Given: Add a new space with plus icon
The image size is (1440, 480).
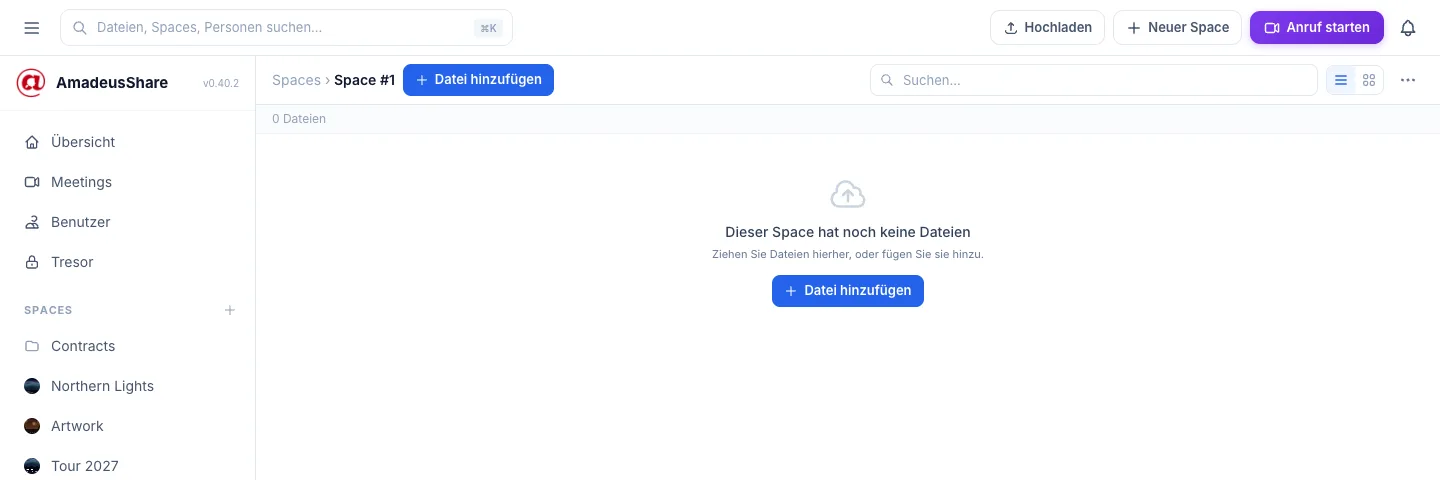Looking at the screenshot, I should point(230,310).
